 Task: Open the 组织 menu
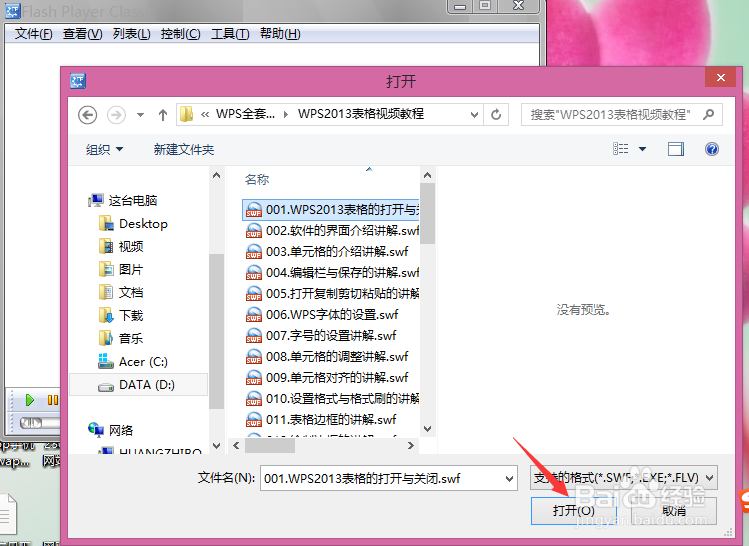click(x=104, y=150)
